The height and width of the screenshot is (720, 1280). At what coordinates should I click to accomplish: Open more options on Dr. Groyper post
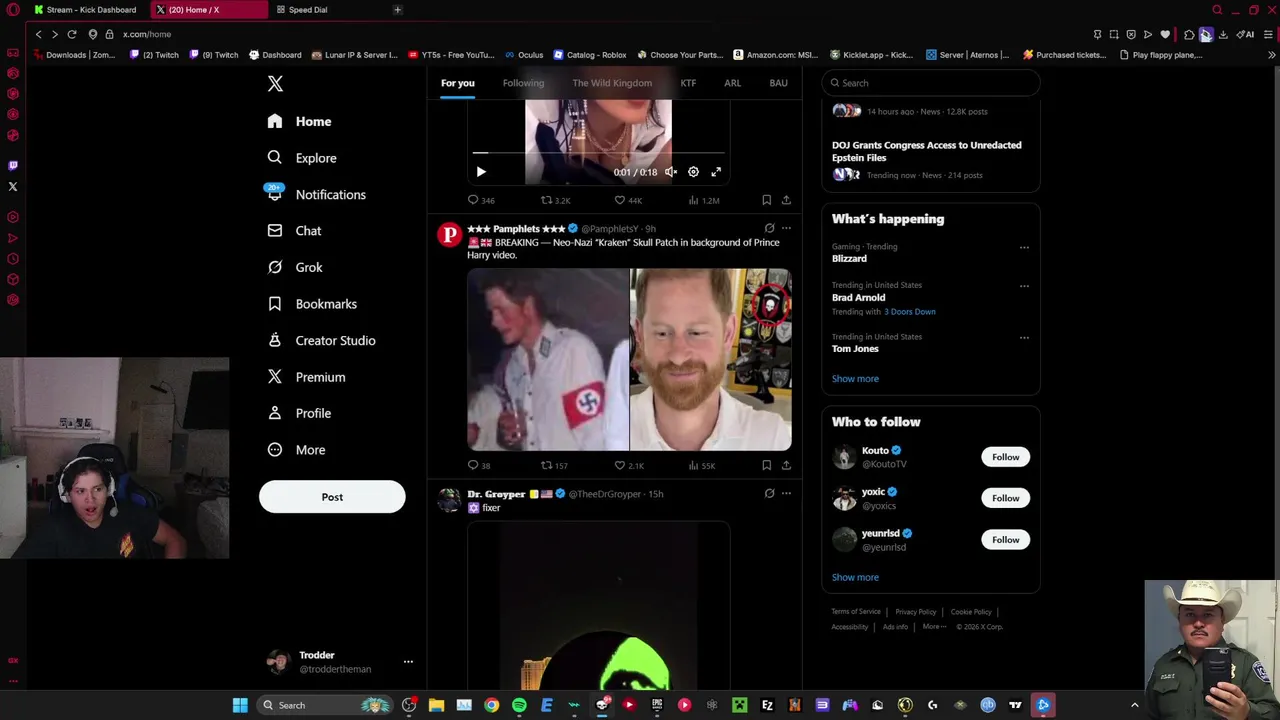[786, 493]
